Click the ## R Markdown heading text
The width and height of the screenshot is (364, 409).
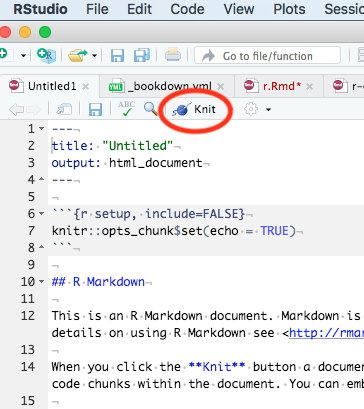[98, 282]
